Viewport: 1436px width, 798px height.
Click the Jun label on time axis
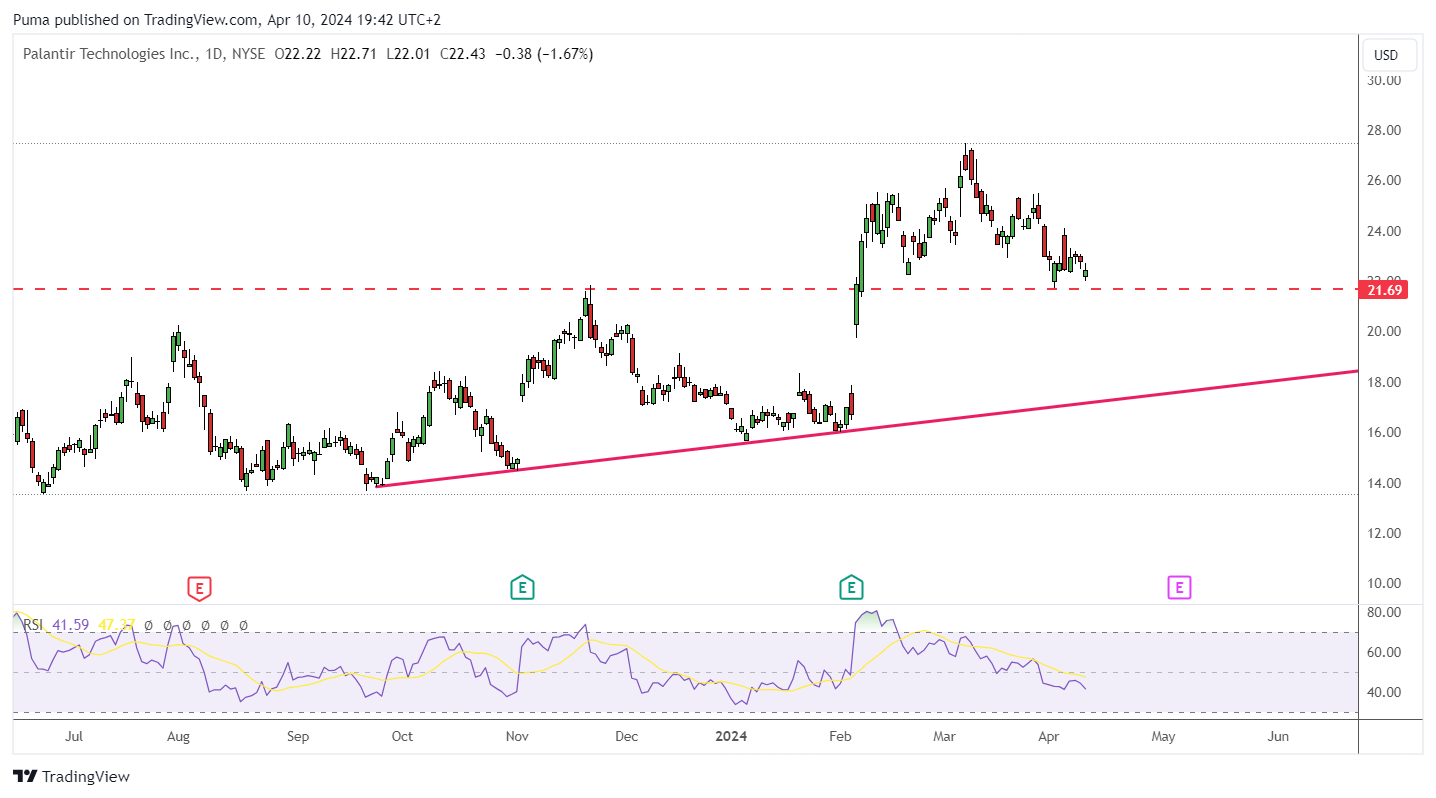(1278, 737)
